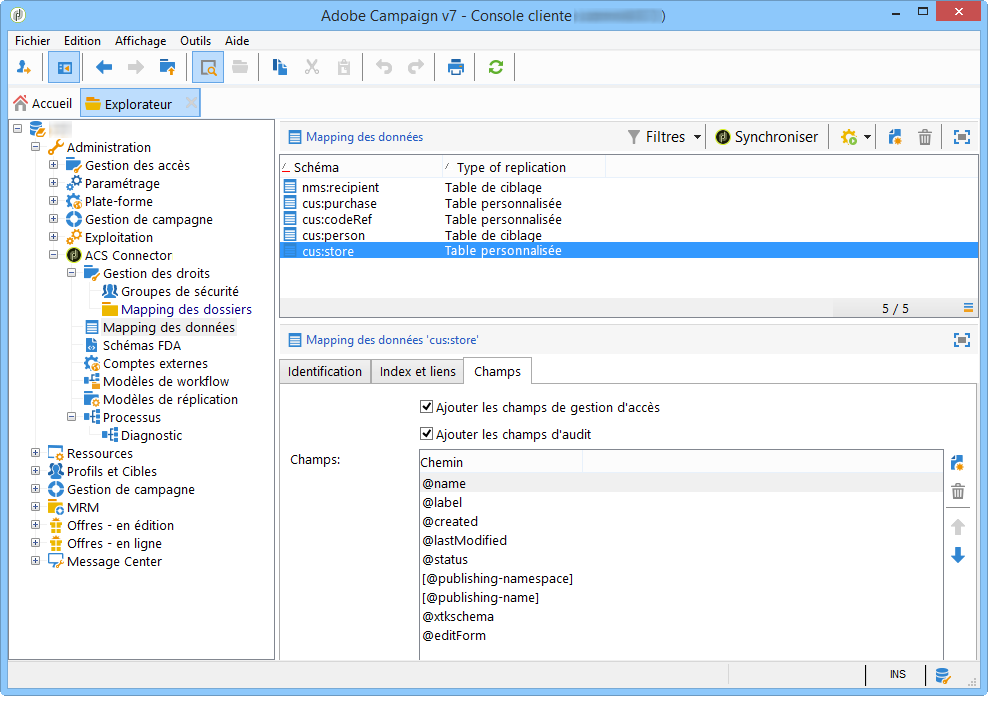The image size is (1003, 707).
Task: Open the Aide menu
Action: coord(237,41)
